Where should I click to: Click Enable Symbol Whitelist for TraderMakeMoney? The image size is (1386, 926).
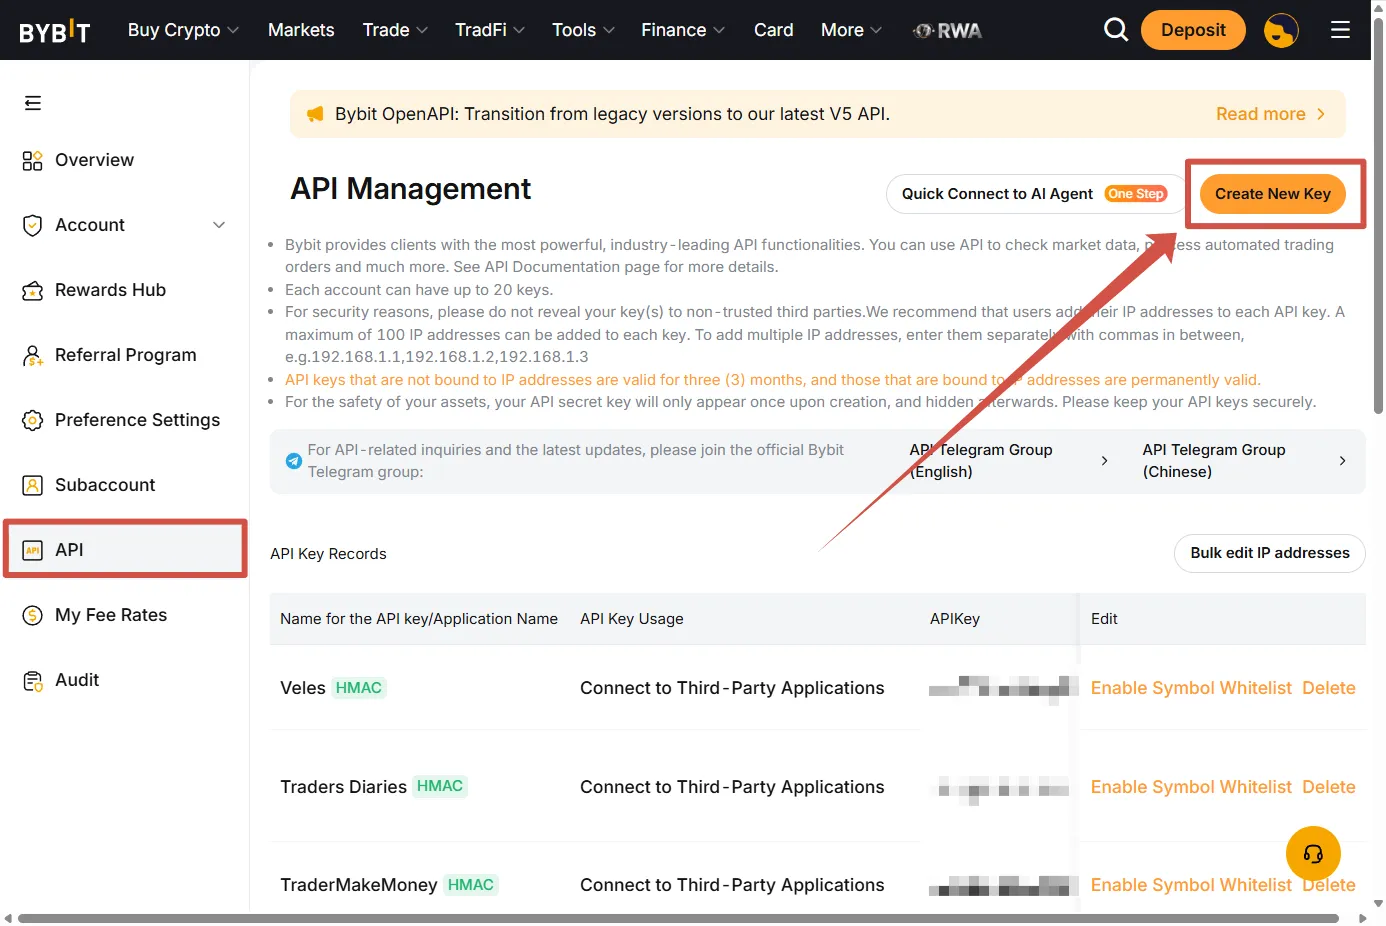pyautogui.click(x=1191, y=885)
